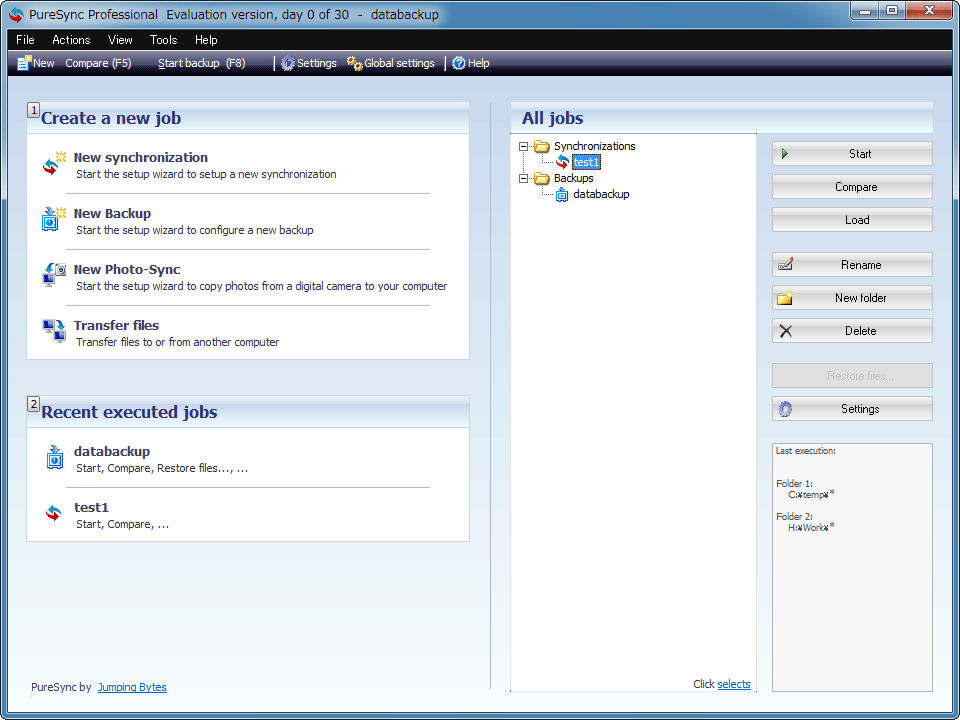Click databackup icon in All jobs tree
This screenshot has height=720, width=960.
562,195
